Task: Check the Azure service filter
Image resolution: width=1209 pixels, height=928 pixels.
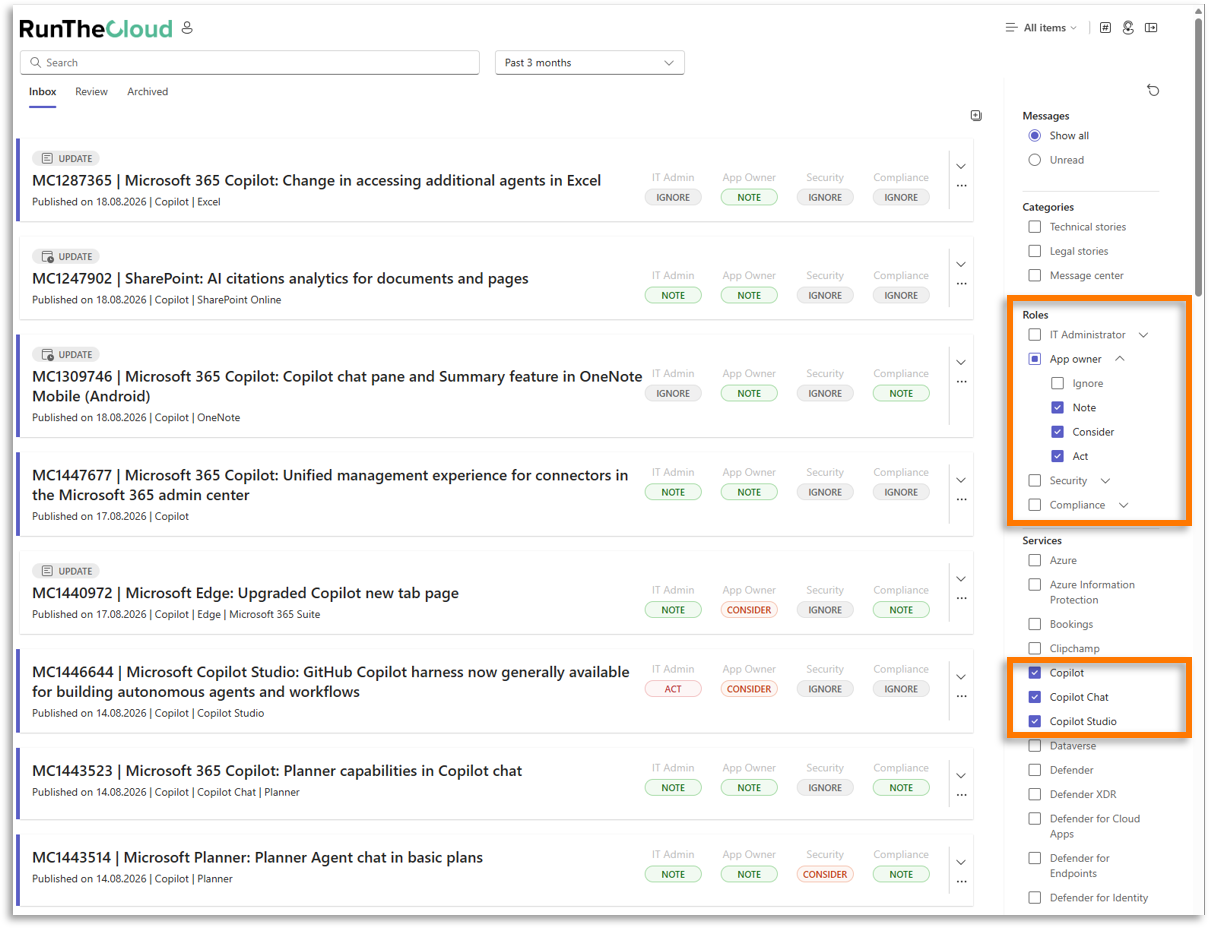Action: click(1035, 561)
